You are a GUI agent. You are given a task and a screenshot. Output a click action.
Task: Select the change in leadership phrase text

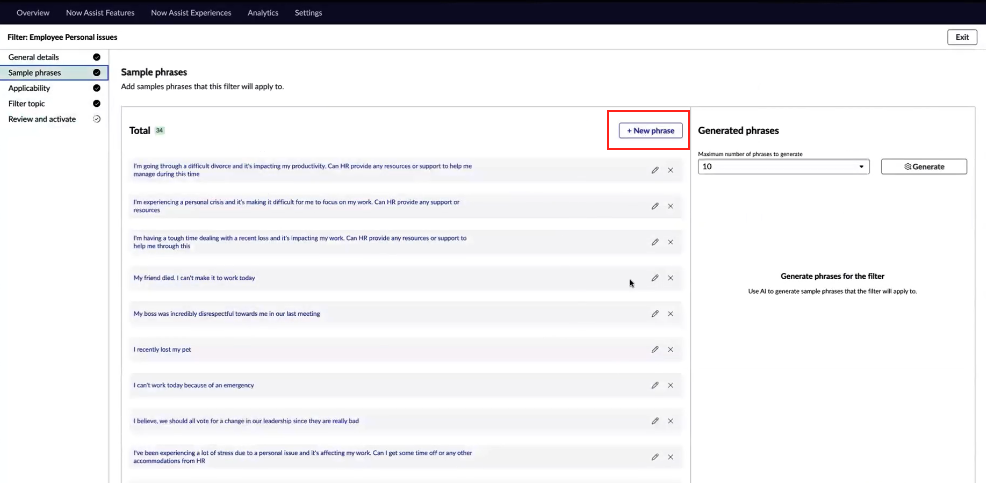pos(246,421)
